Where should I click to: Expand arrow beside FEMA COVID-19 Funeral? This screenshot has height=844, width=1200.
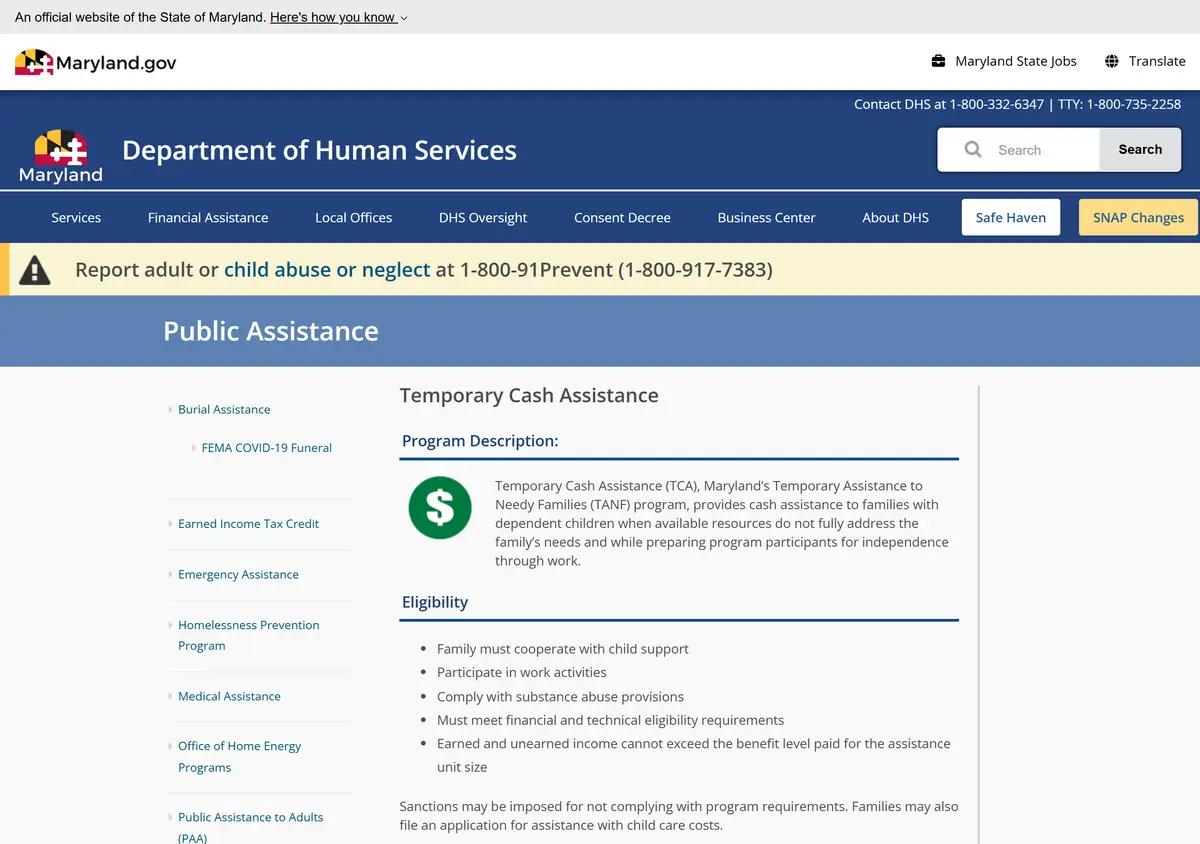(x=194, y=448)
